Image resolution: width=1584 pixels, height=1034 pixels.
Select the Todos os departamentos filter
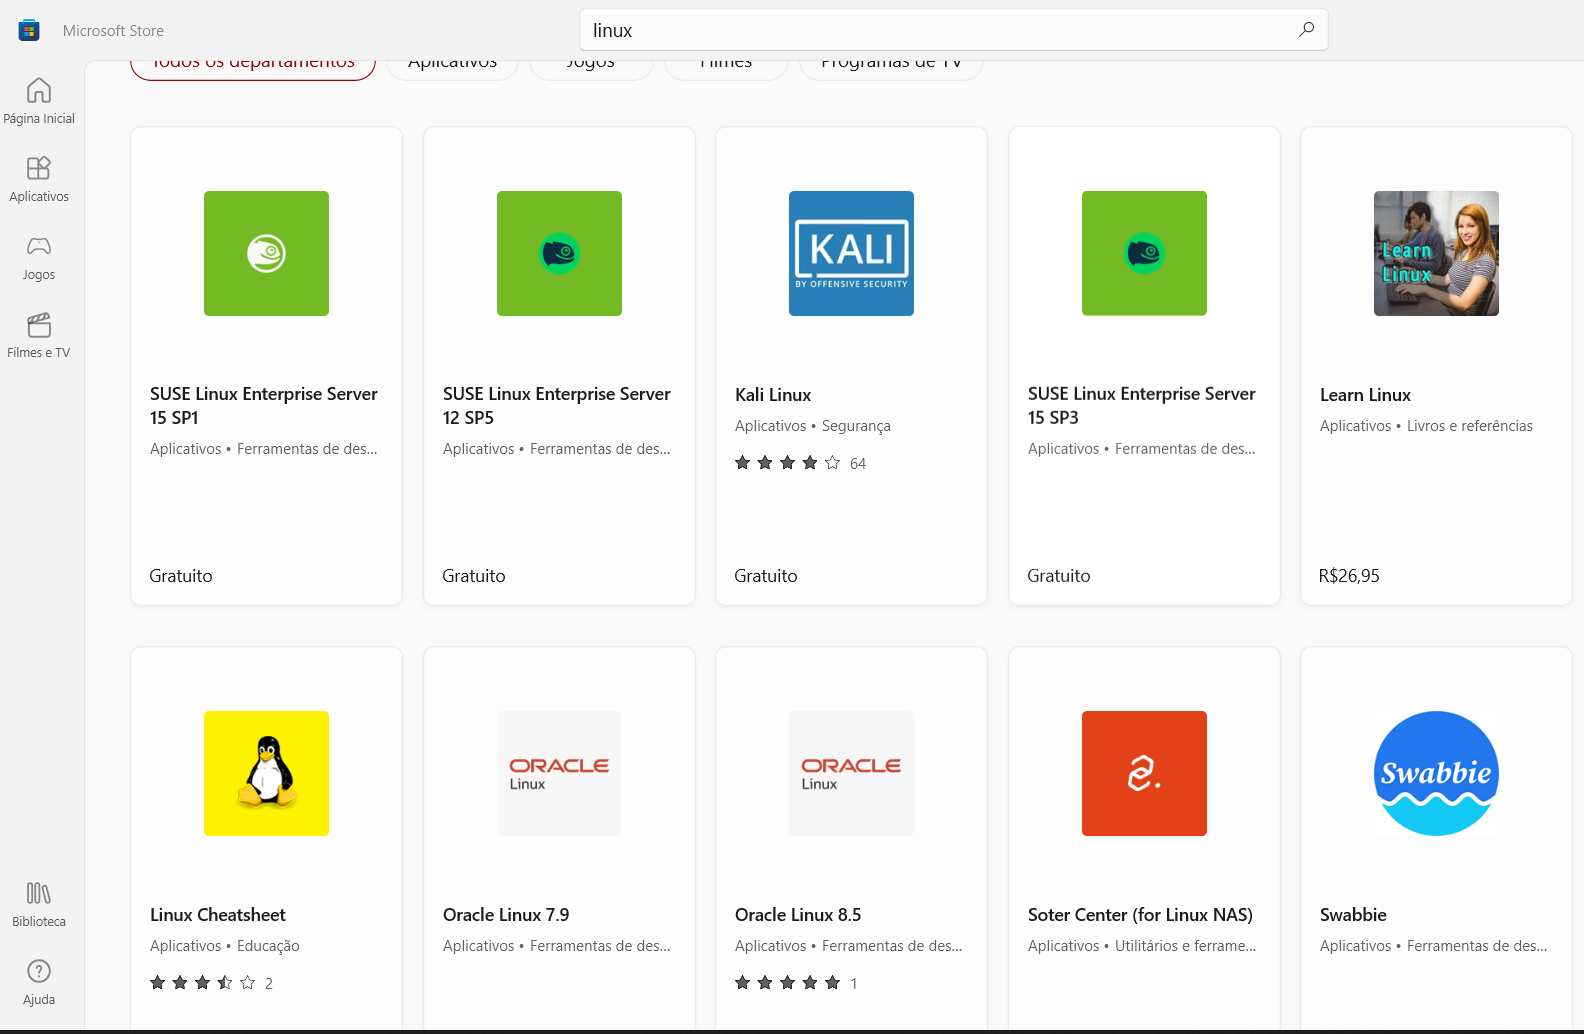(253, 66)
